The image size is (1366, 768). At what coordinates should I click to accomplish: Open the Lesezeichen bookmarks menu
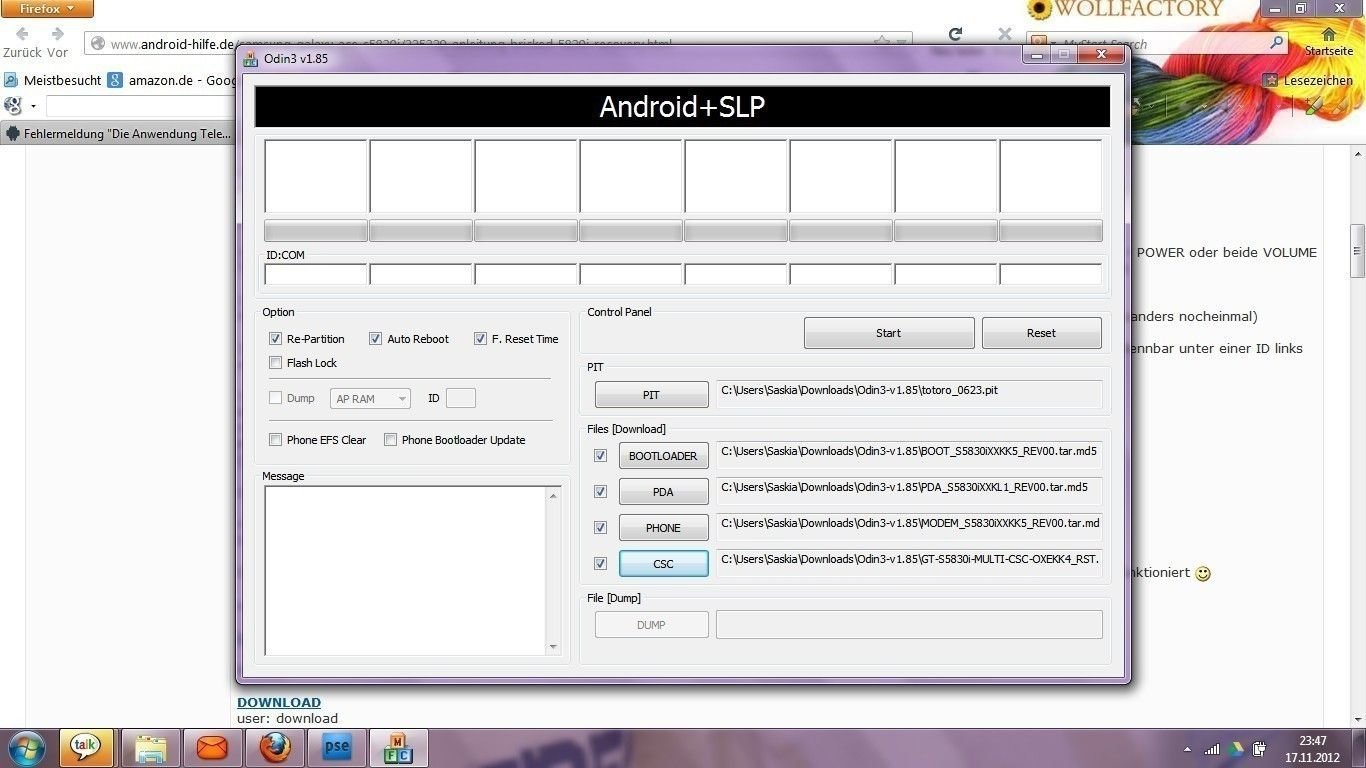pyautogui.click(x=1309, y=80)
